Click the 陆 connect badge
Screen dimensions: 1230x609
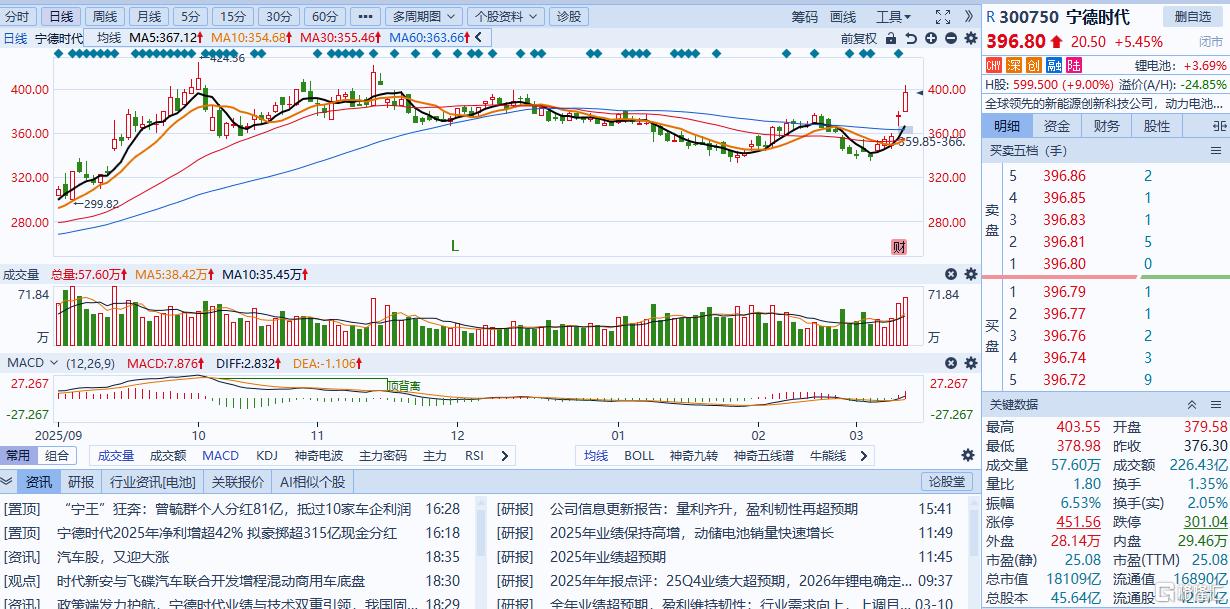pyautogui.click(x=1074, y=65)
